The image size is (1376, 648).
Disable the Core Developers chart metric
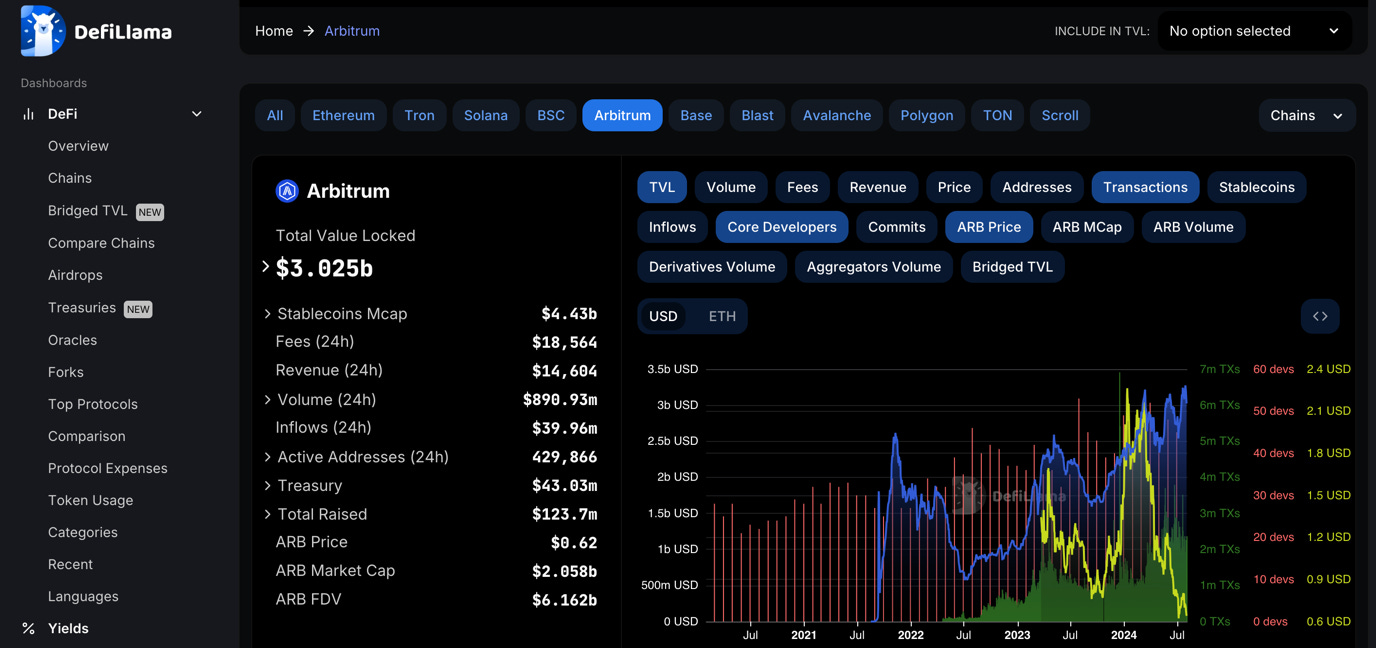coord(782,227)
